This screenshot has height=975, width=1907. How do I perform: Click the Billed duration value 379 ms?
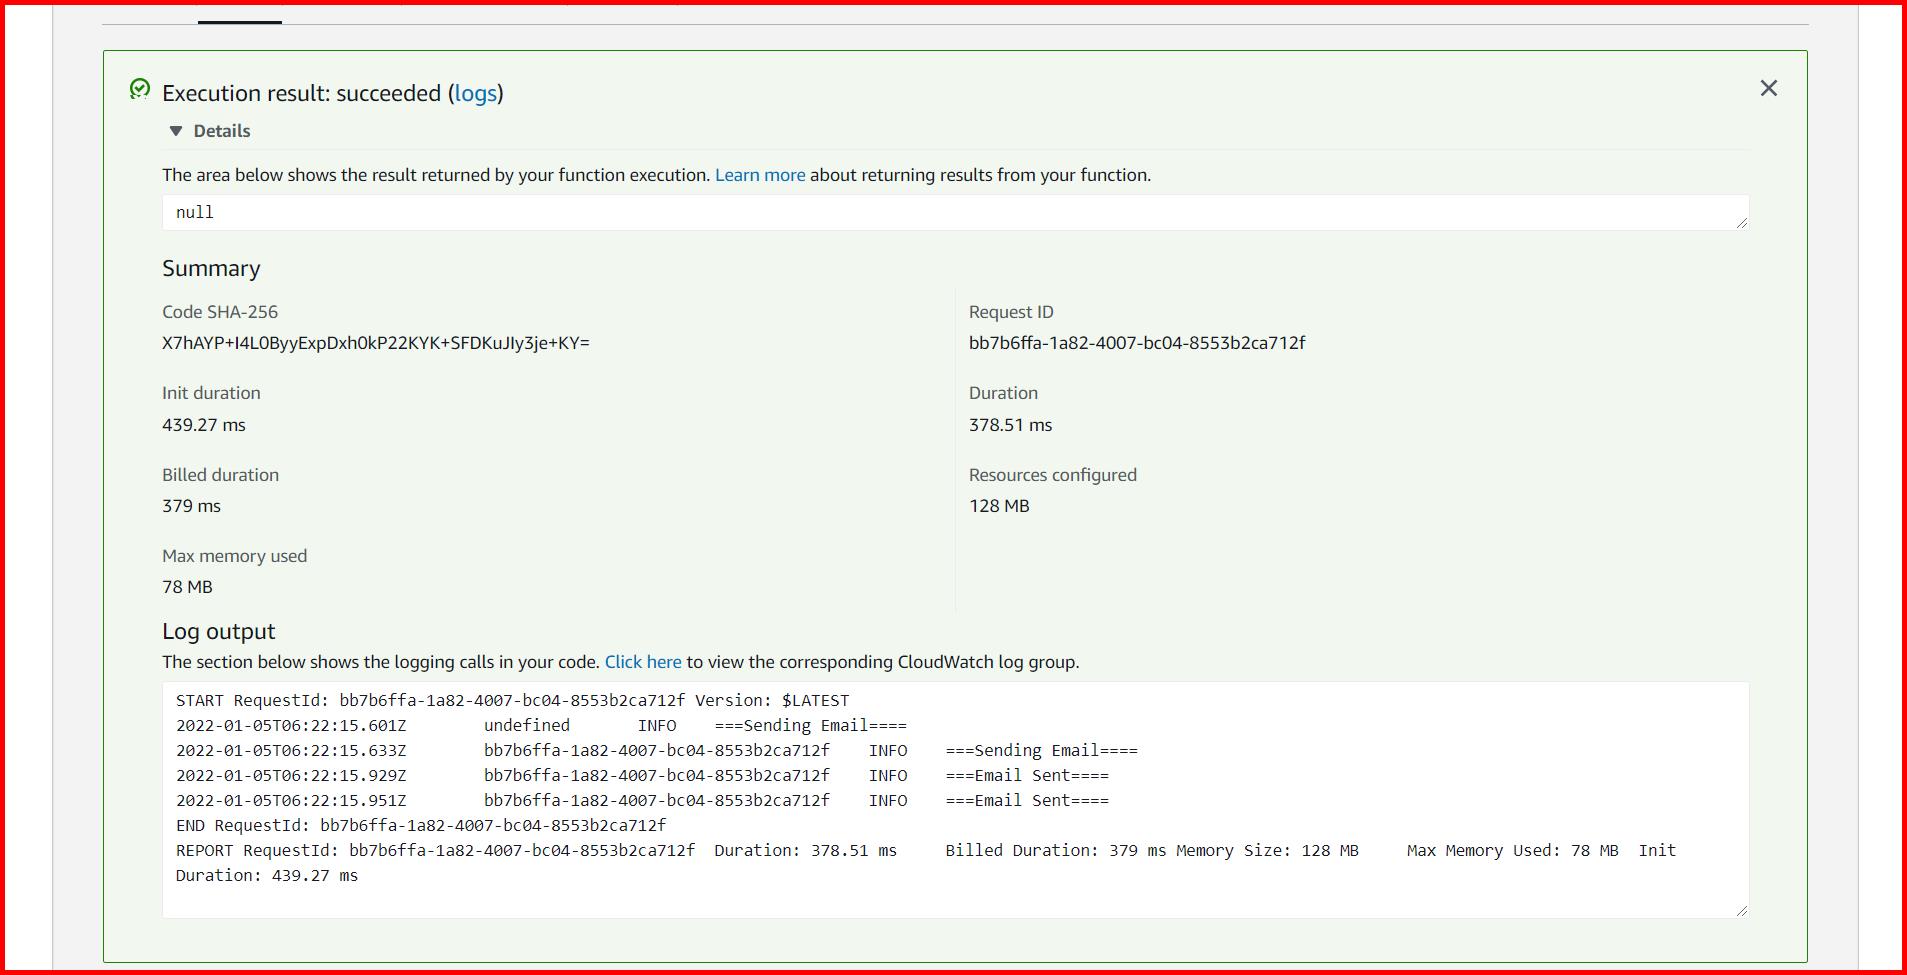190,506
